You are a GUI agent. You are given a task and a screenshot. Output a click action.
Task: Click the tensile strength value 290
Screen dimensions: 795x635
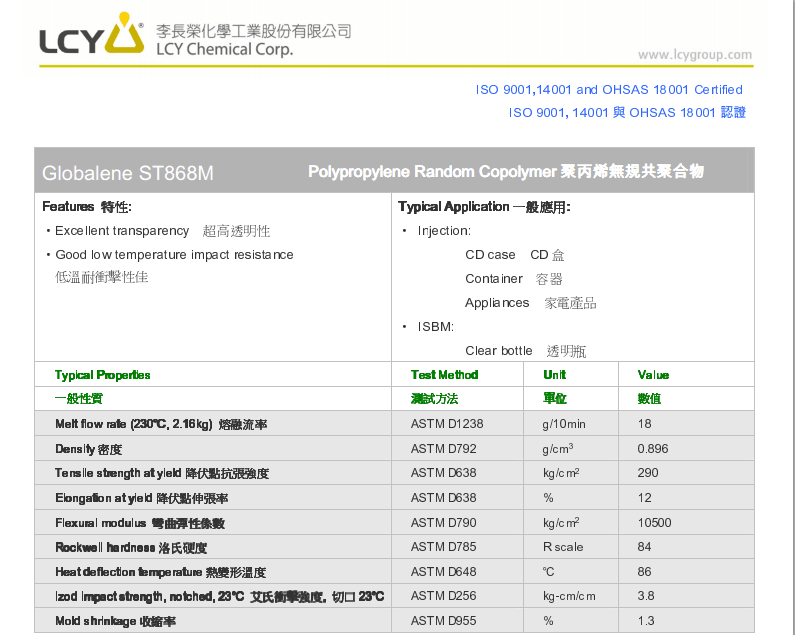(x=647, y=473)
